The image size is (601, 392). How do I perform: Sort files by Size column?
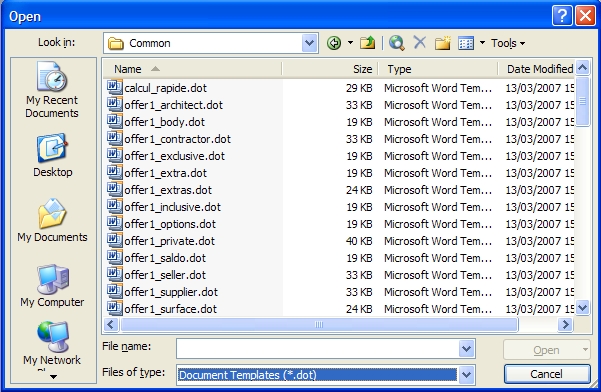[330, 69]
